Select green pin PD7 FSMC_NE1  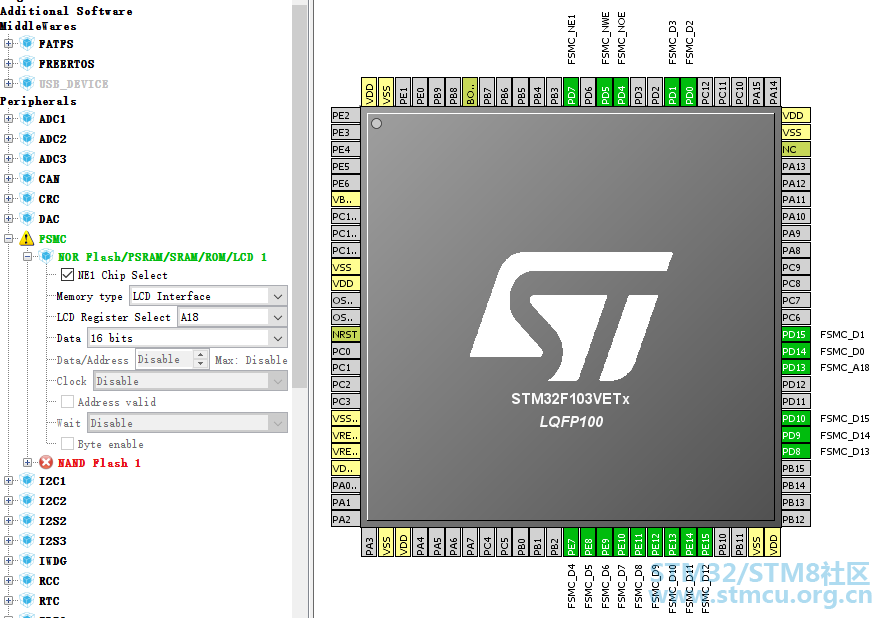pos(571,92)
